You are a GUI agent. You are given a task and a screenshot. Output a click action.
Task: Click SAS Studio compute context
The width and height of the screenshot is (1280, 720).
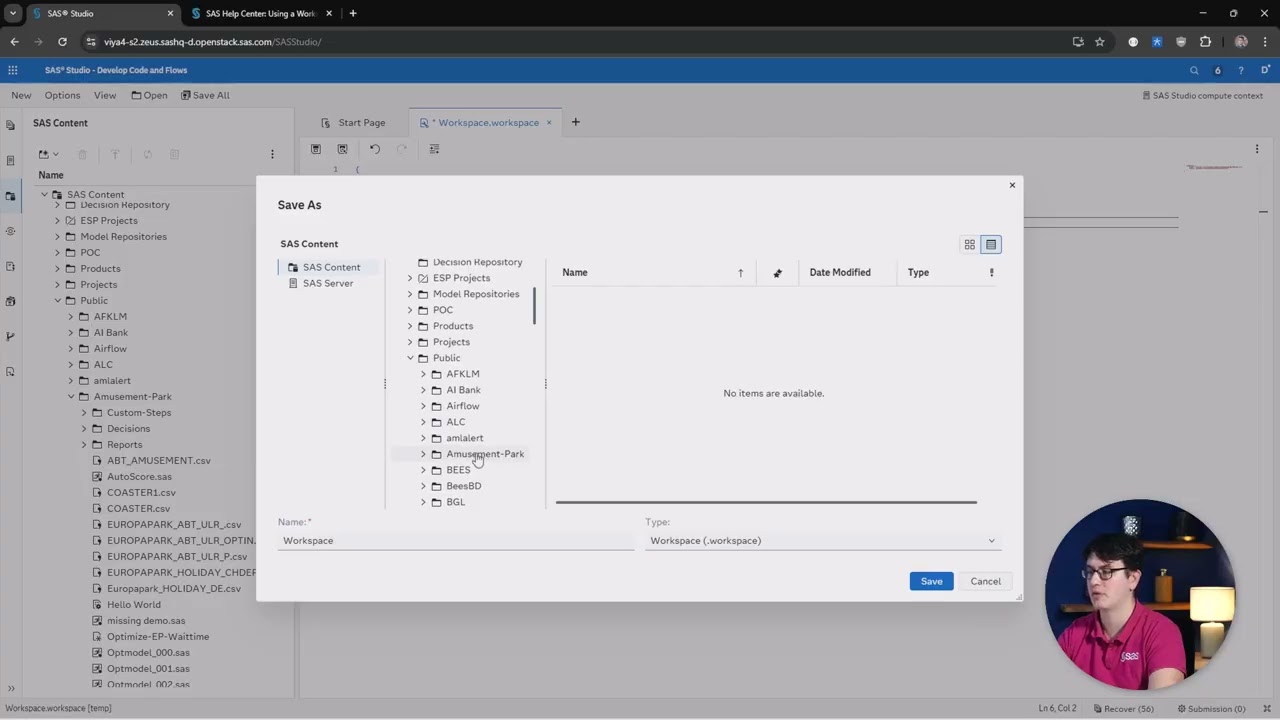(1202, 95)
